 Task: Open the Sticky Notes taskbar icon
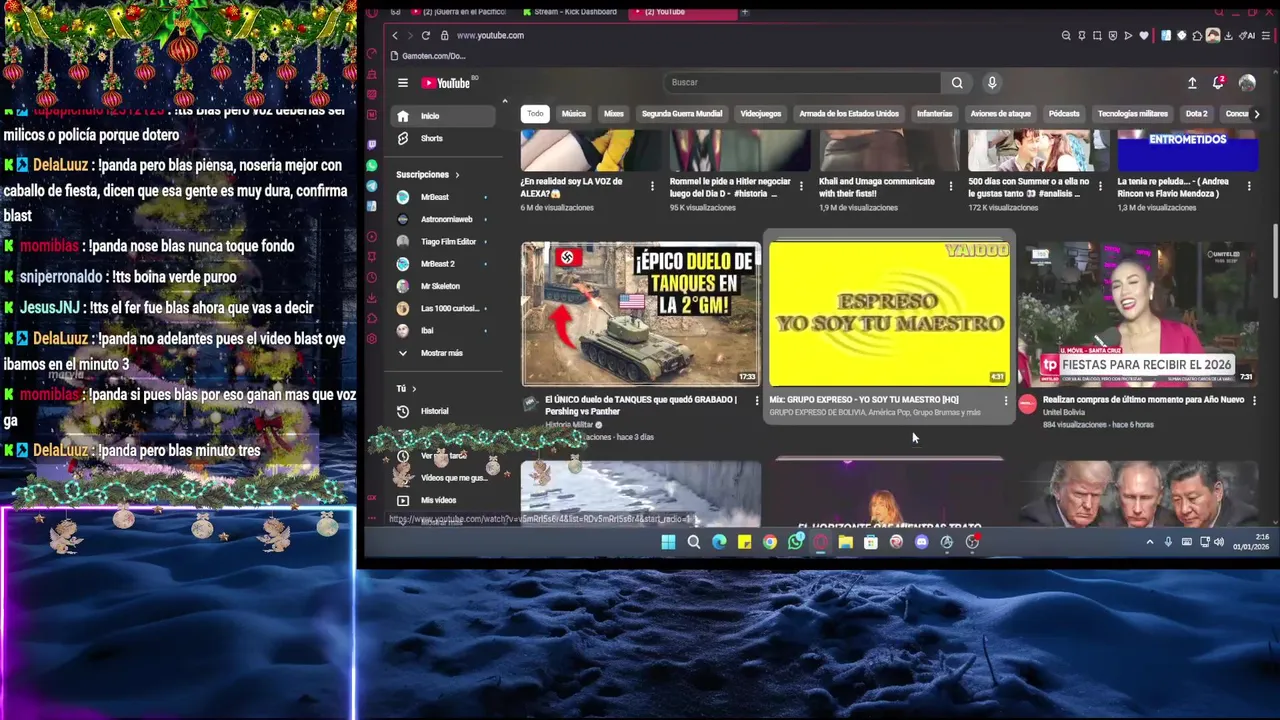point(744,542)
